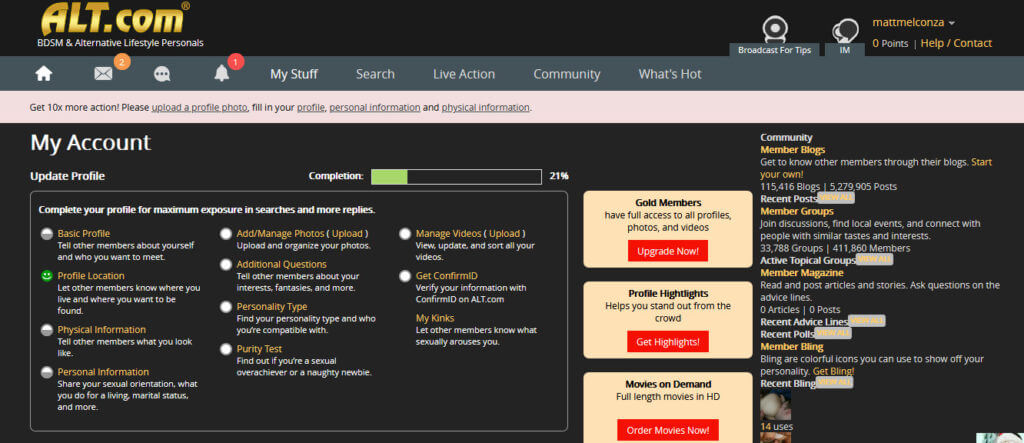Open the Basic Profile link
1024x443 pixels.
84,233
